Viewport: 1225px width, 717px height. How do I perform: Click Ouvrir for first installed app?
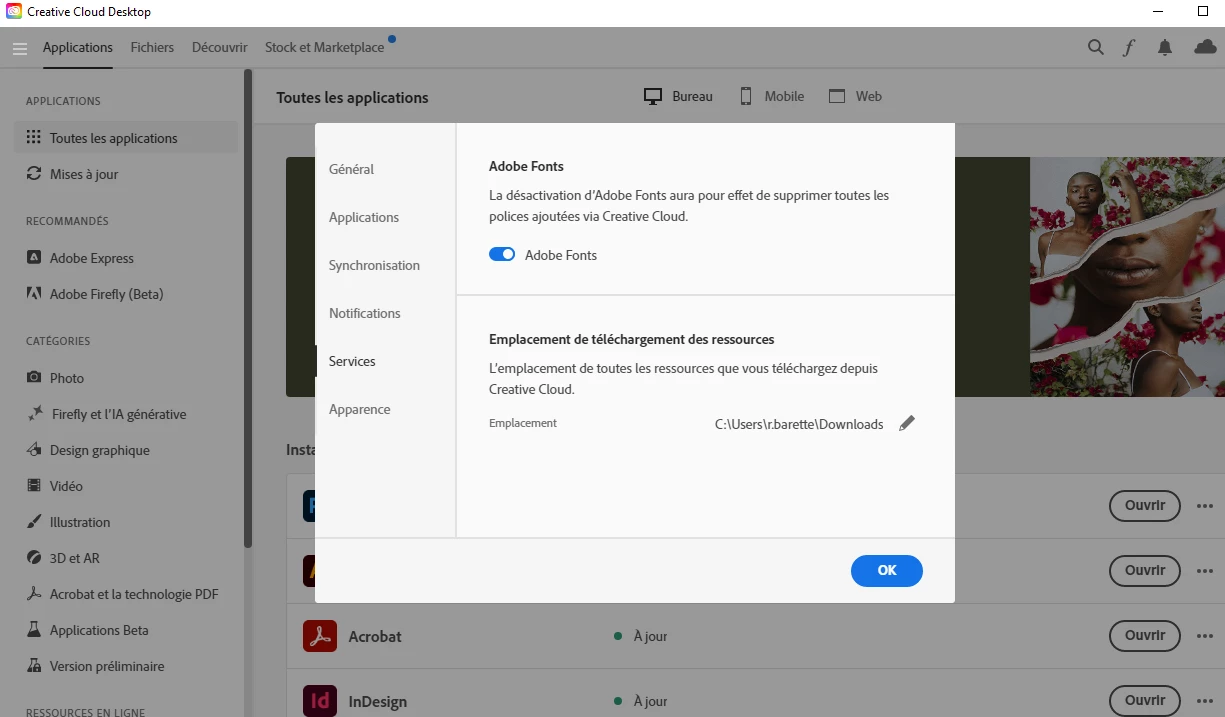click(x=1145, y=506)
